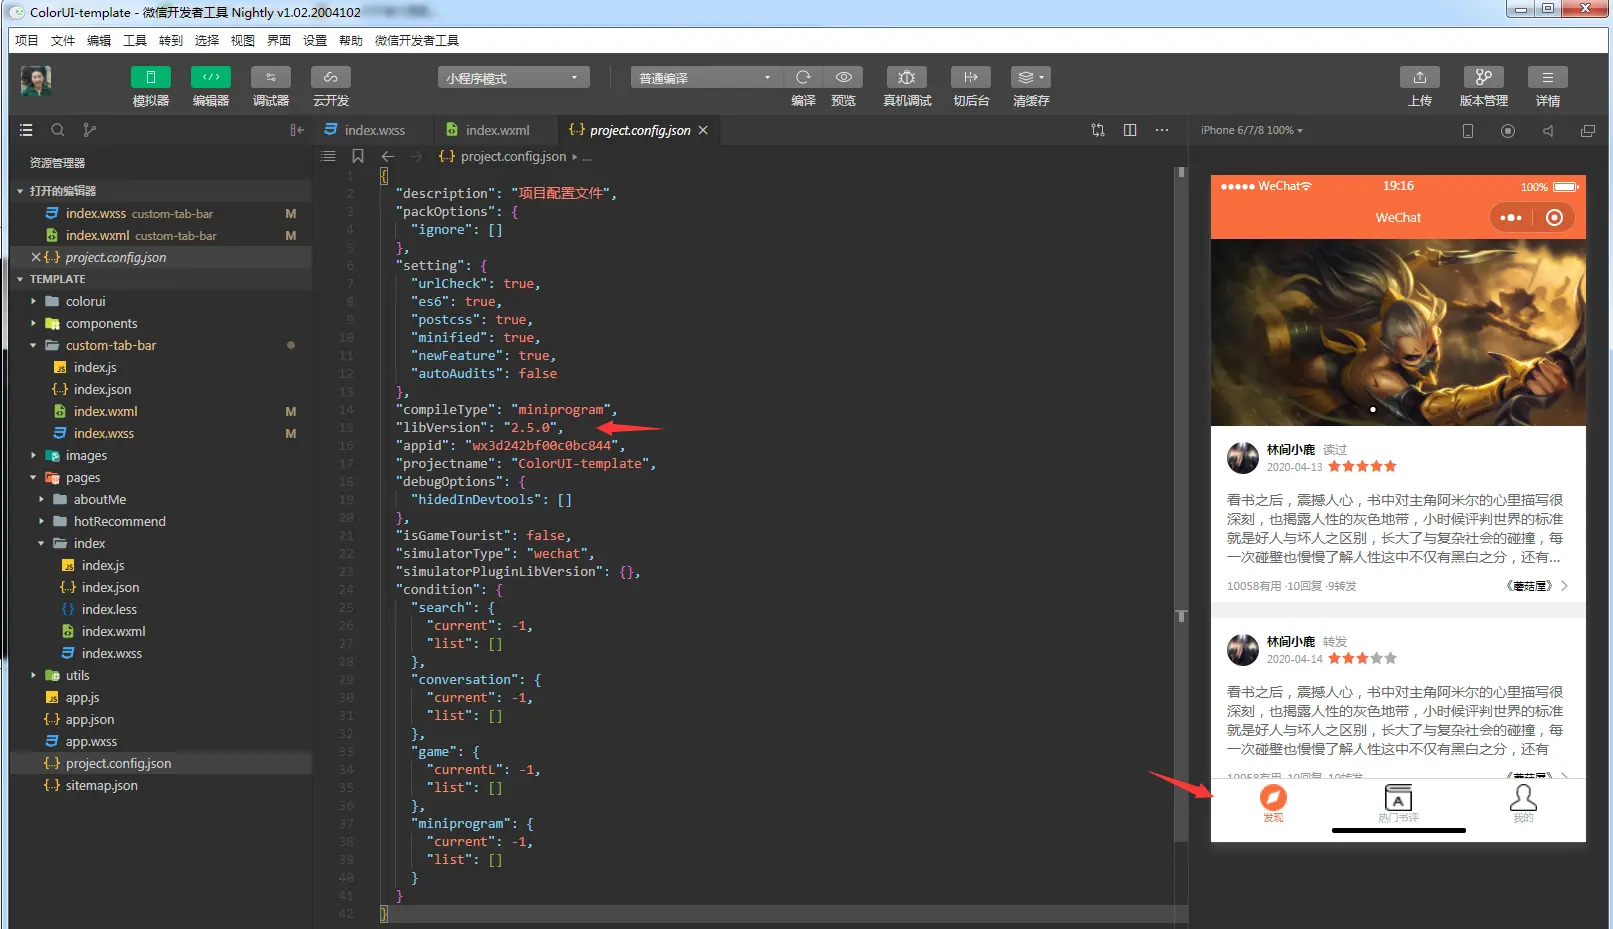The height and width of the screenshot is (929, 1613).
Task: Collapse the TEMPLATE section
Action: coord(160,279)
